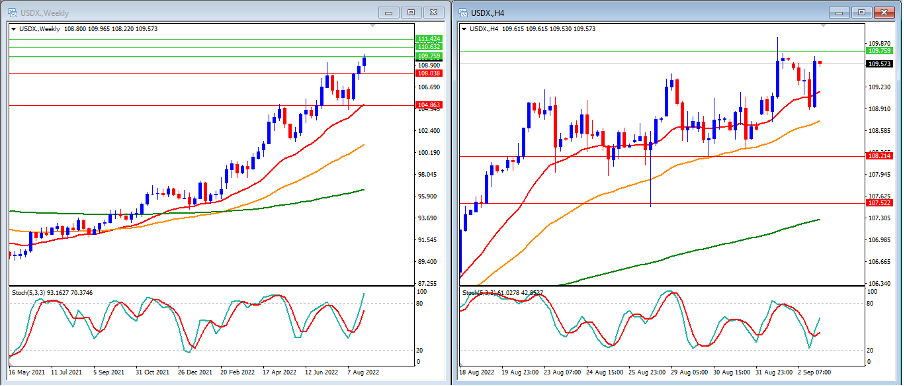Click the green 109.759 price label in the Weekly chart
Screen dimensions: 904x386
click(428, 56)
